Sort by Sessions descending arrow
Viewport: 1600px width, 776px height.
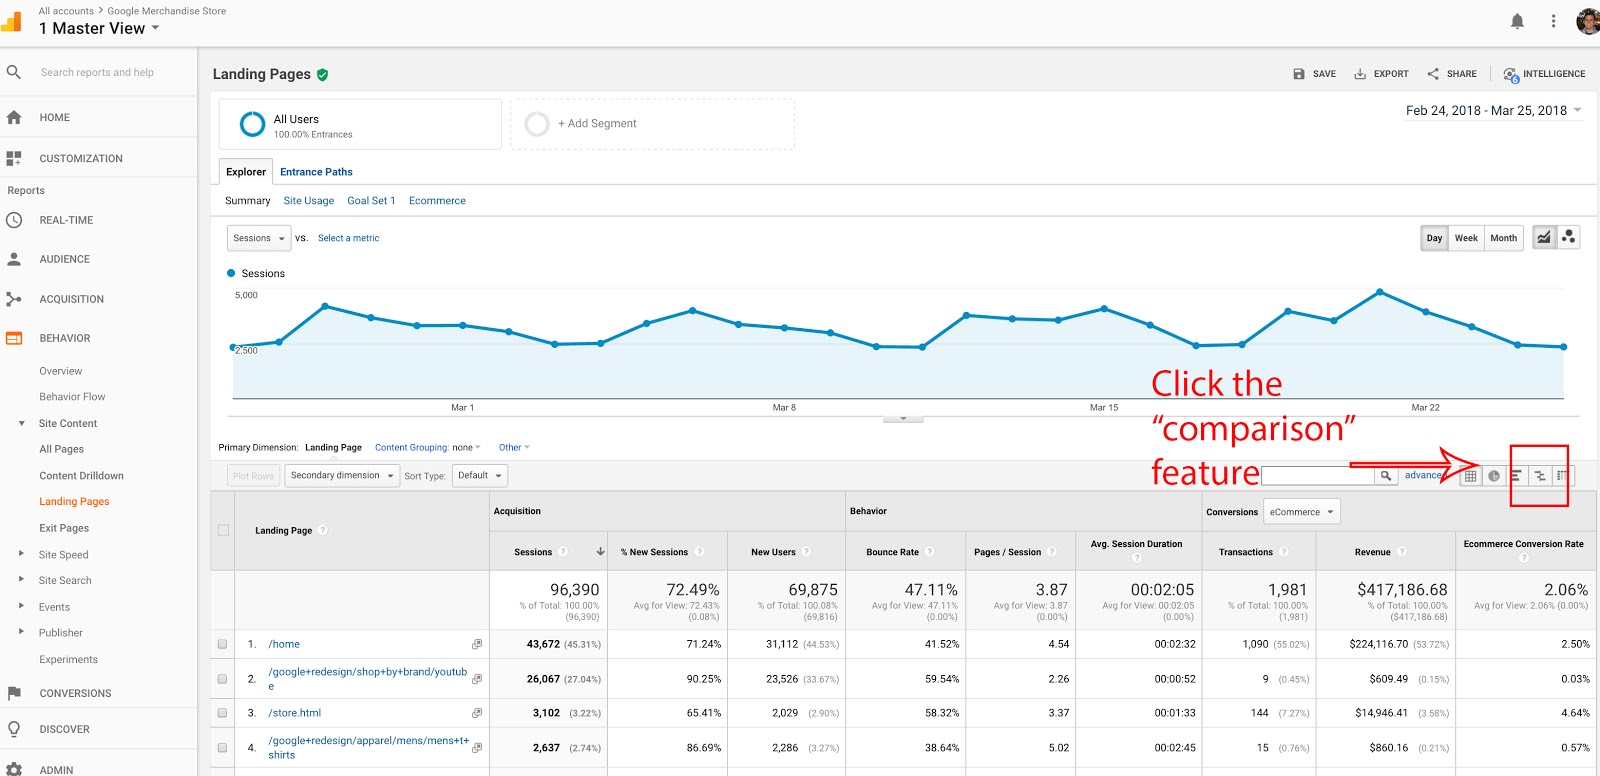point(600,552)
